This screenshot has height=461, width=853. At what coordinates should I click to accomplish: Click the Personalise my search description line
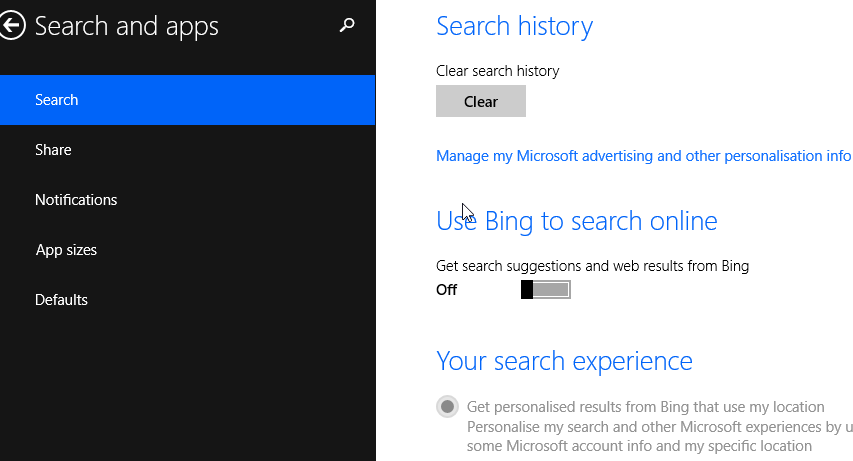(x=660, y=427)
